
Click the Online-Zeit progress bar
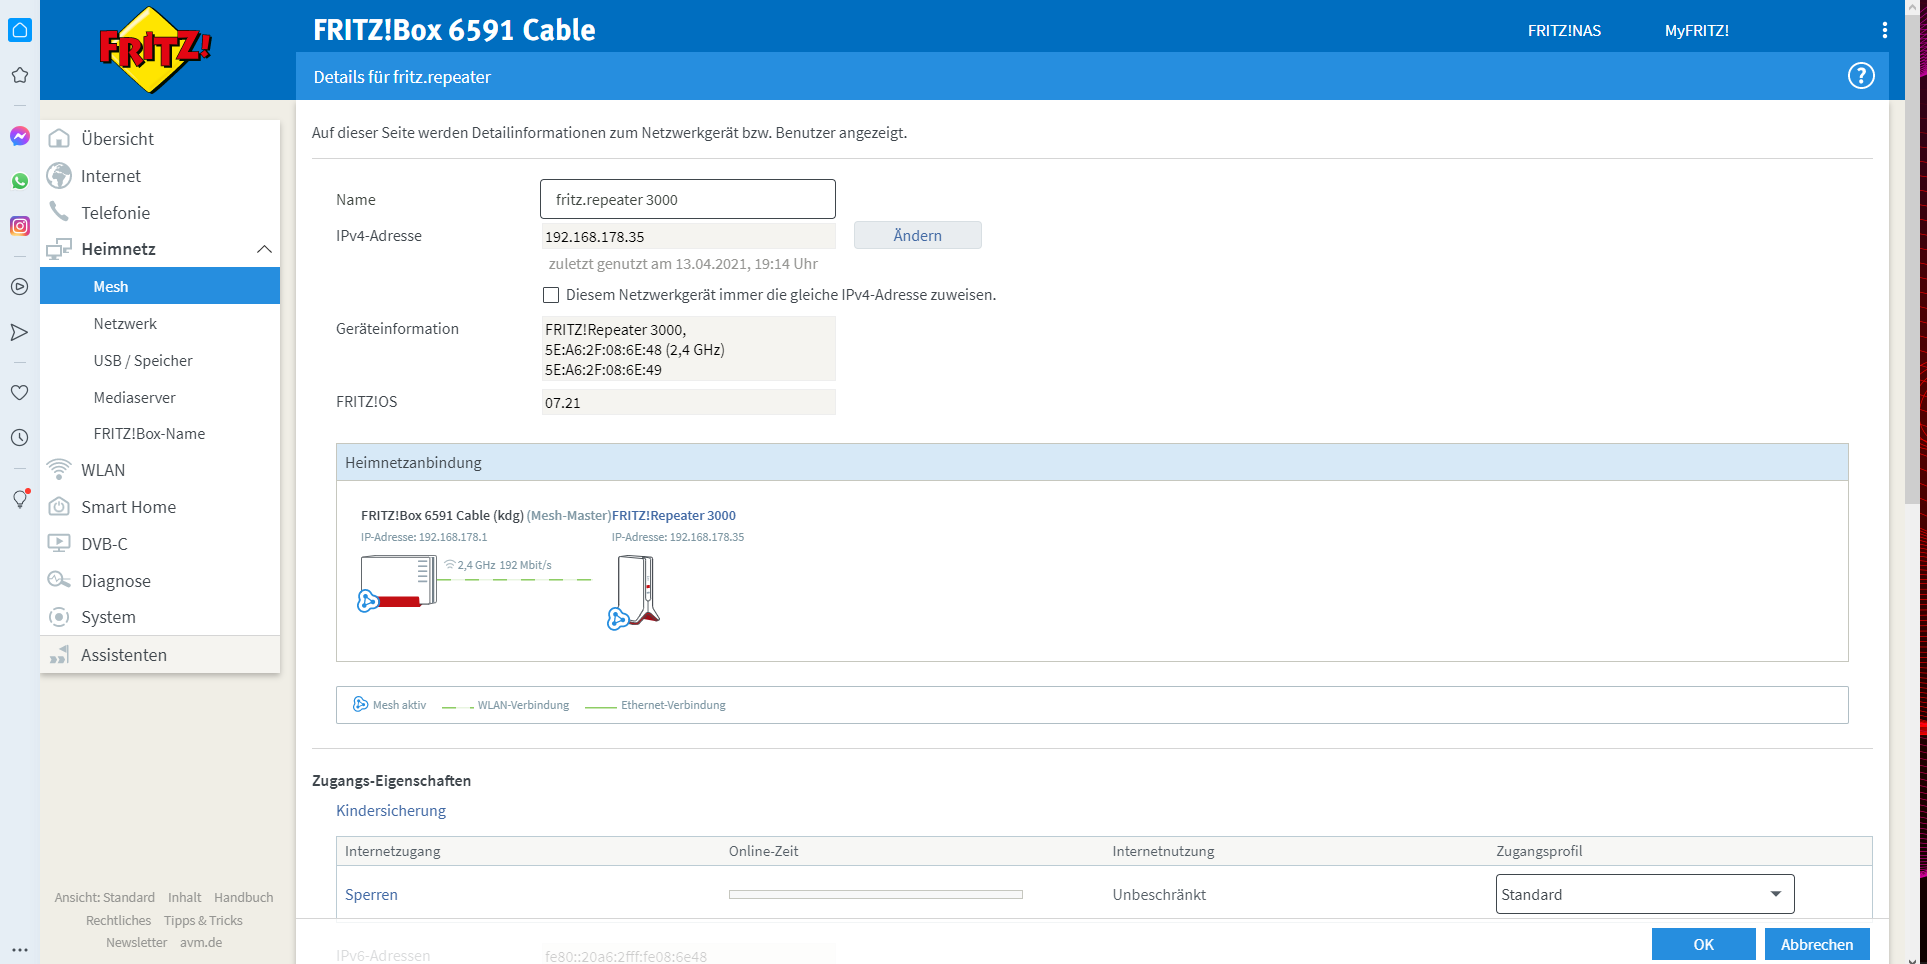click(x=876, y=894)
